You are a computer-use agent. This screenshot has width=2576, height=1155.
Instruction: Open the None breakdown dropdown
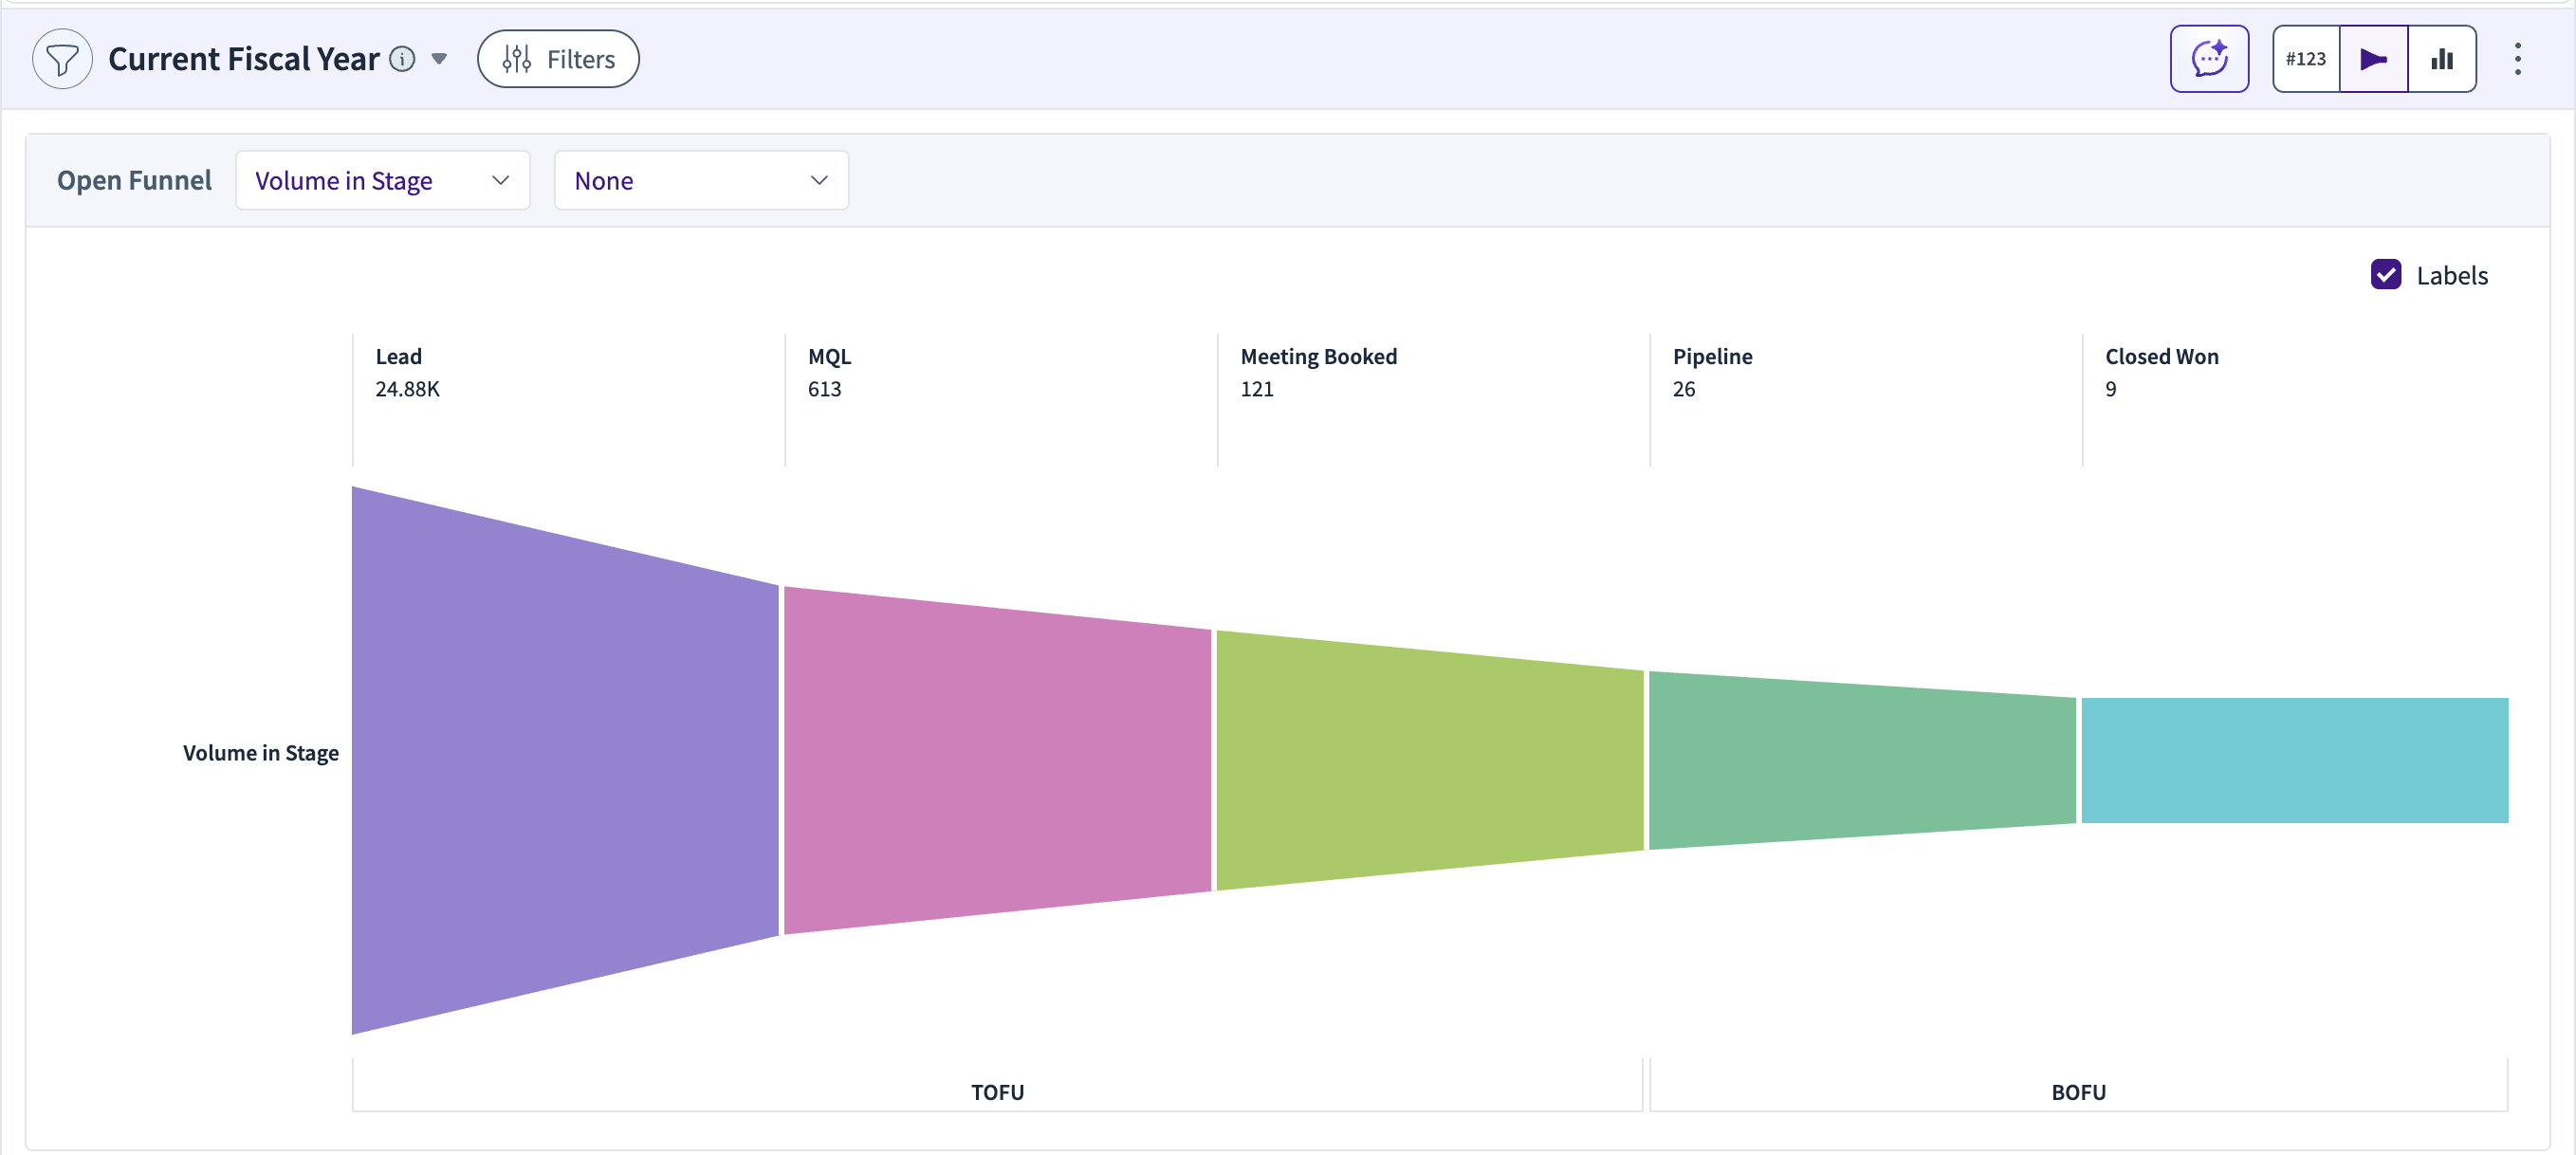(701, 181)
